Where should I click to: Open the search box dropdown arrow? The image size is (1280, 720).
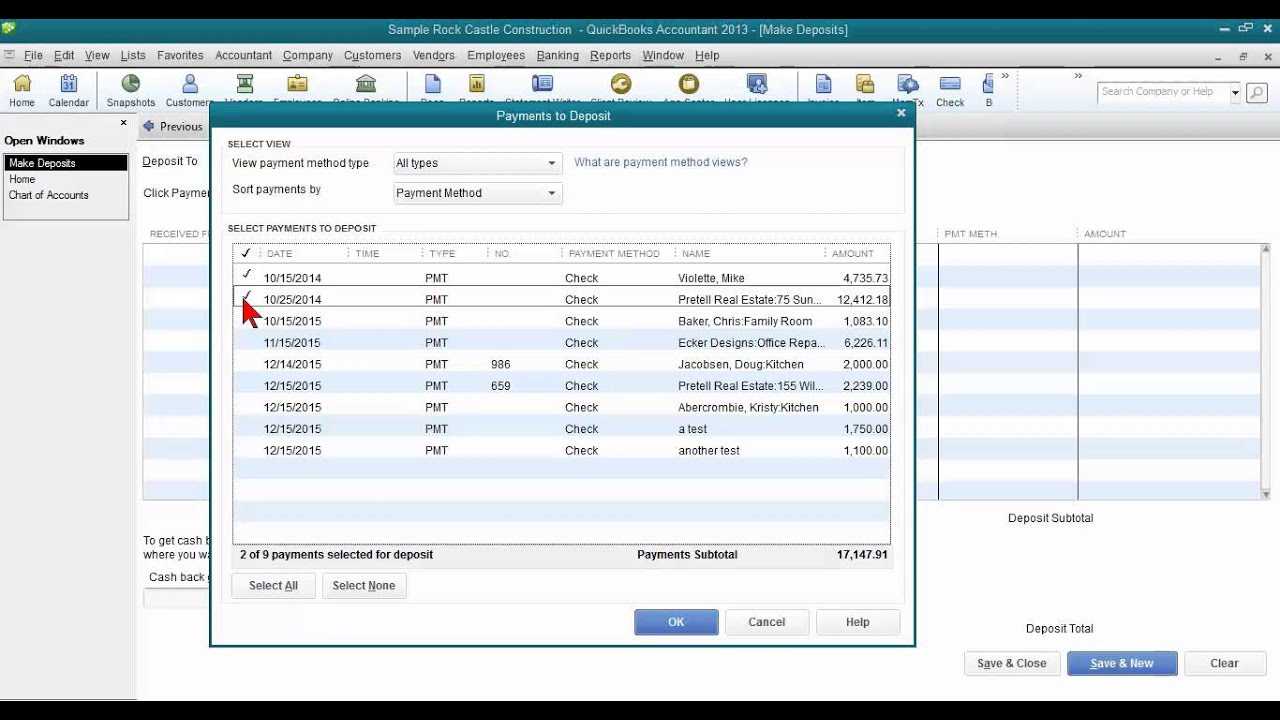tap(1236, 92)
